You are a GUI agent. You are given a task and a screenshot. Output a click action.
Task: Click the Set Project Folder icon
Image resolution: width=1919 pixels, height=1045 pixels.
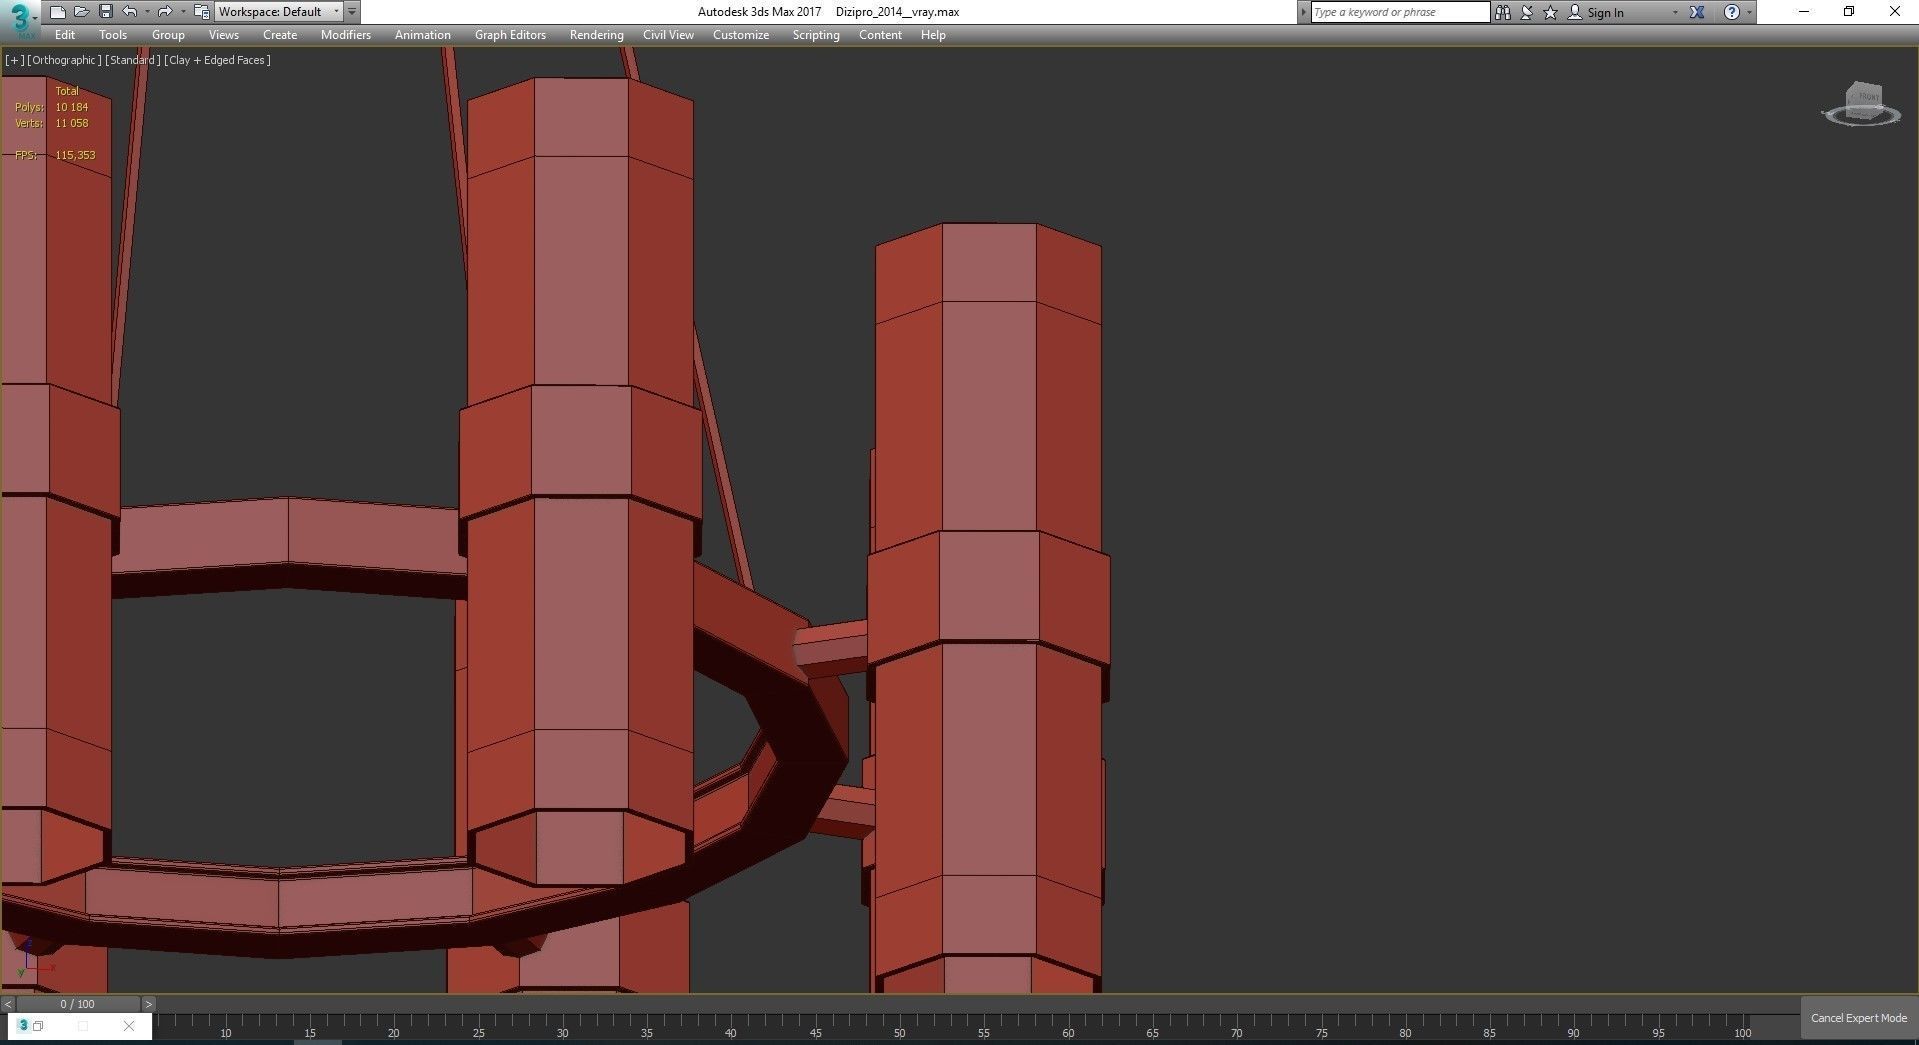coord(201,12)
